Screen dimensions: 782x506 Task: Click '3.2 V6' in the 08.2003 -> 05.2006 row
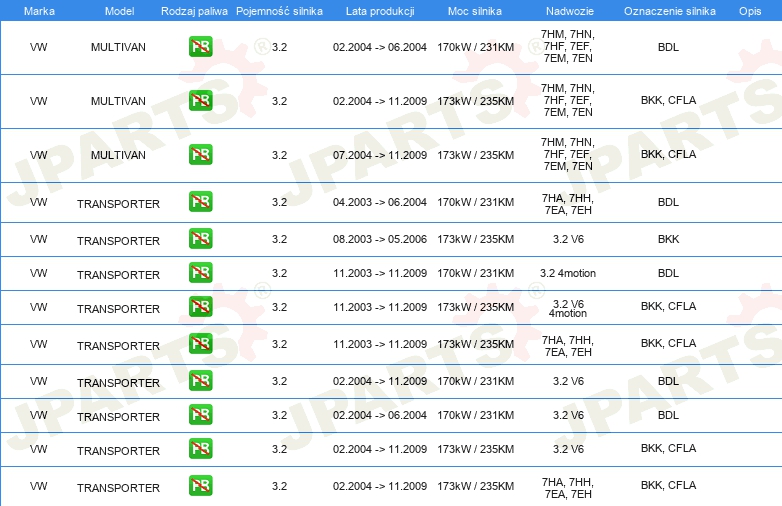coord(568,239)
